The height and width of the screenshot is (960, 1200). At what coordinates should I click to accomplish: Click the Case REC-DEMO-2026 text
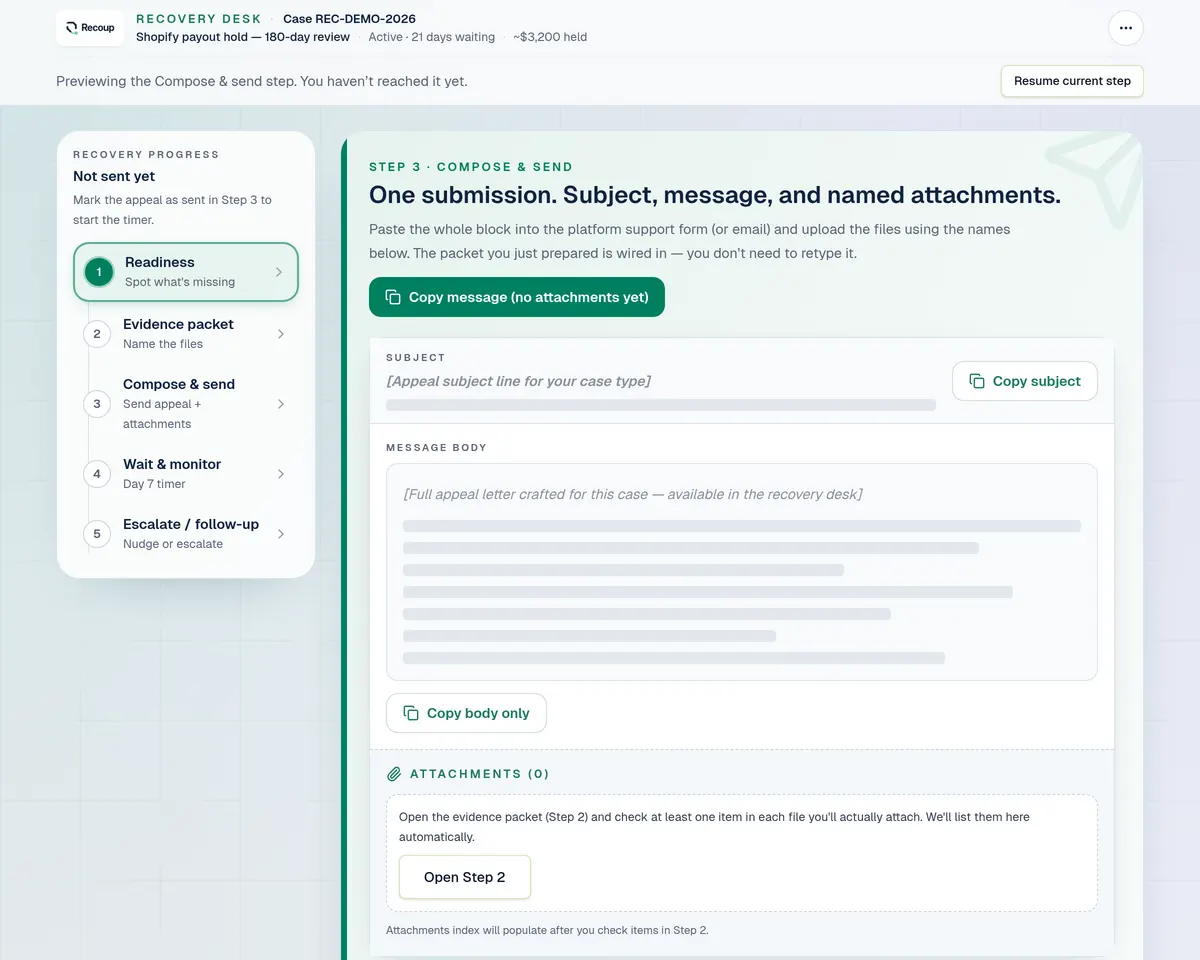click(349, 19)
